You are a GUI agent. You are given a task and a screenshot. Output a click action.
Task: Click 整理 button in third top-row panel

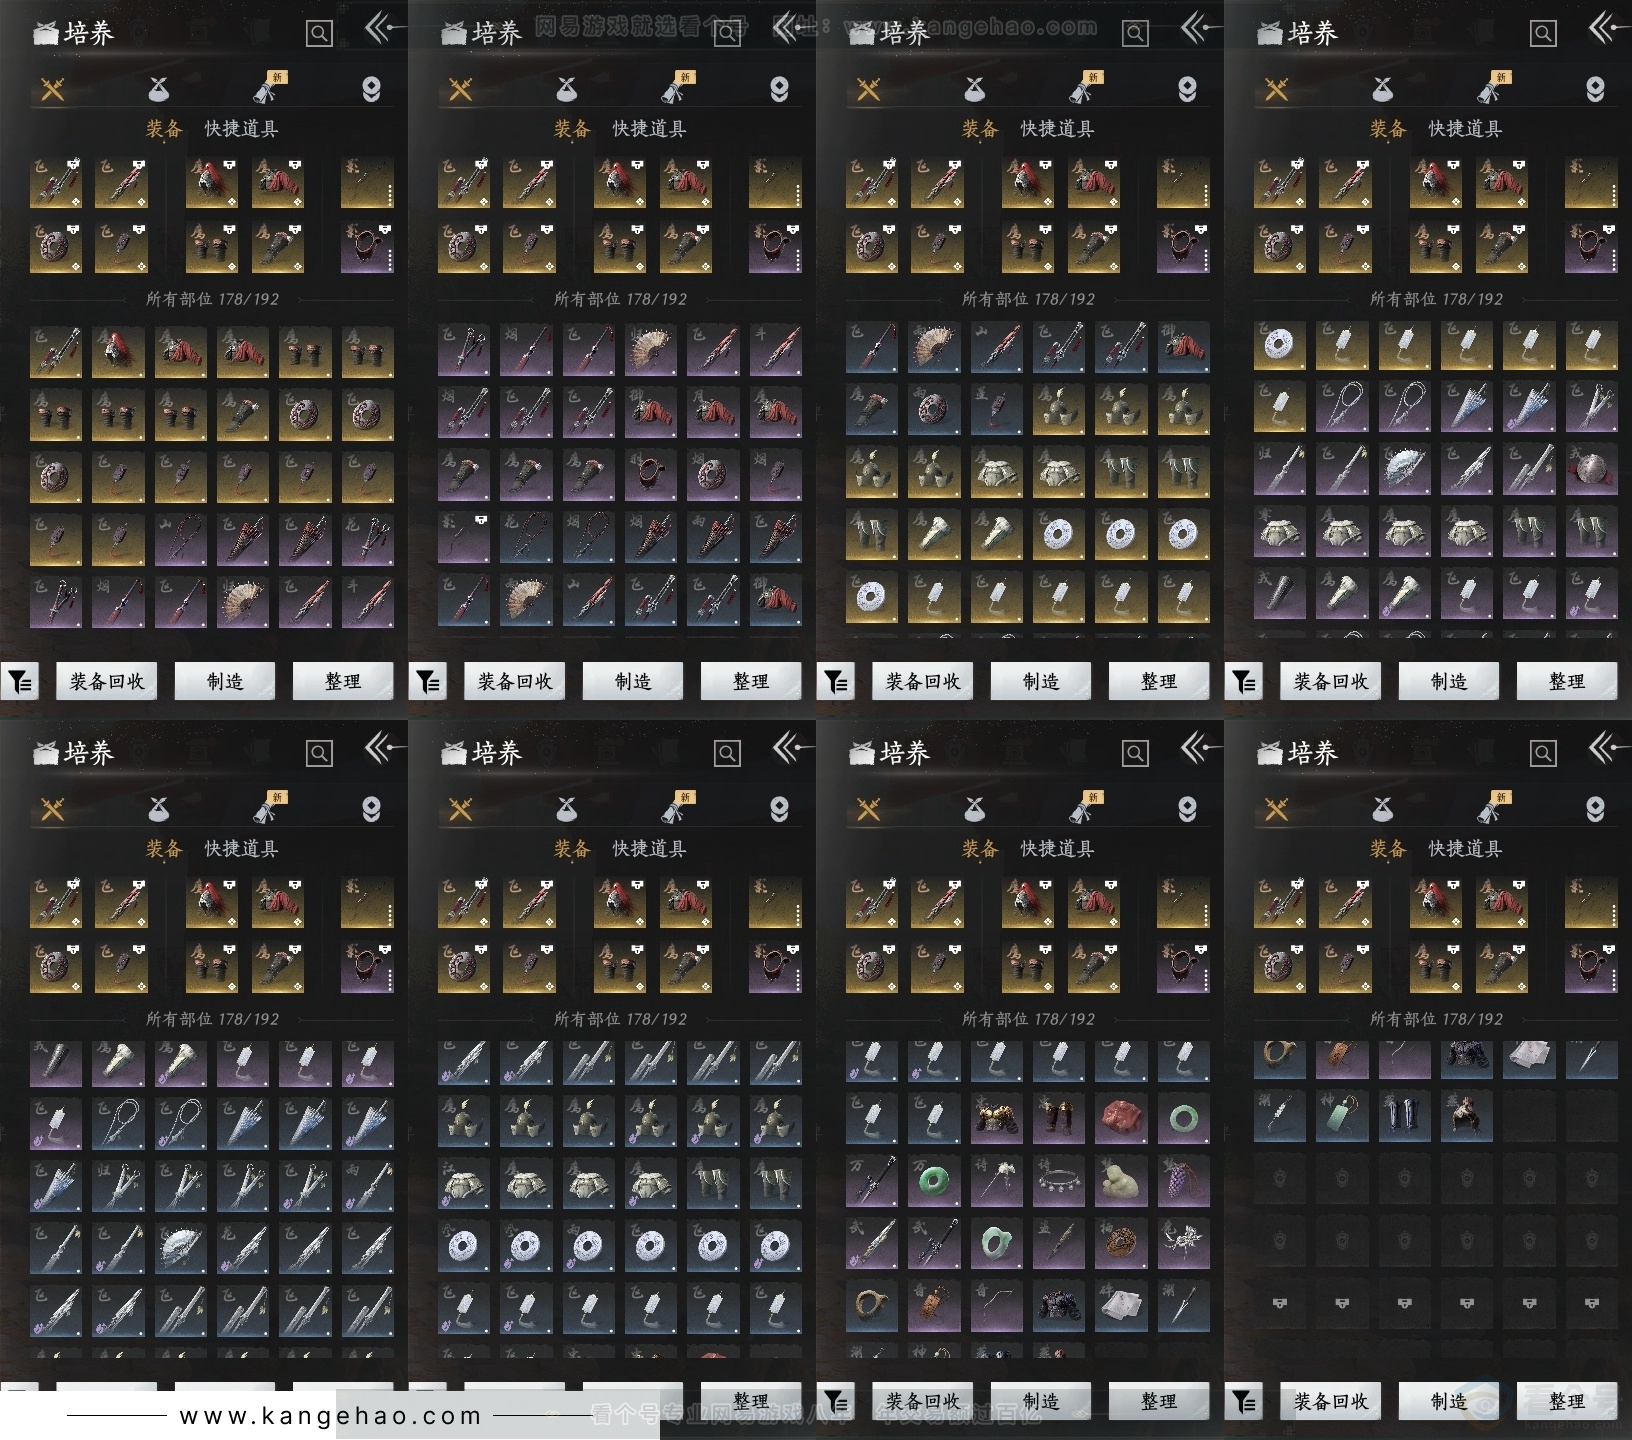point(1159,681)
